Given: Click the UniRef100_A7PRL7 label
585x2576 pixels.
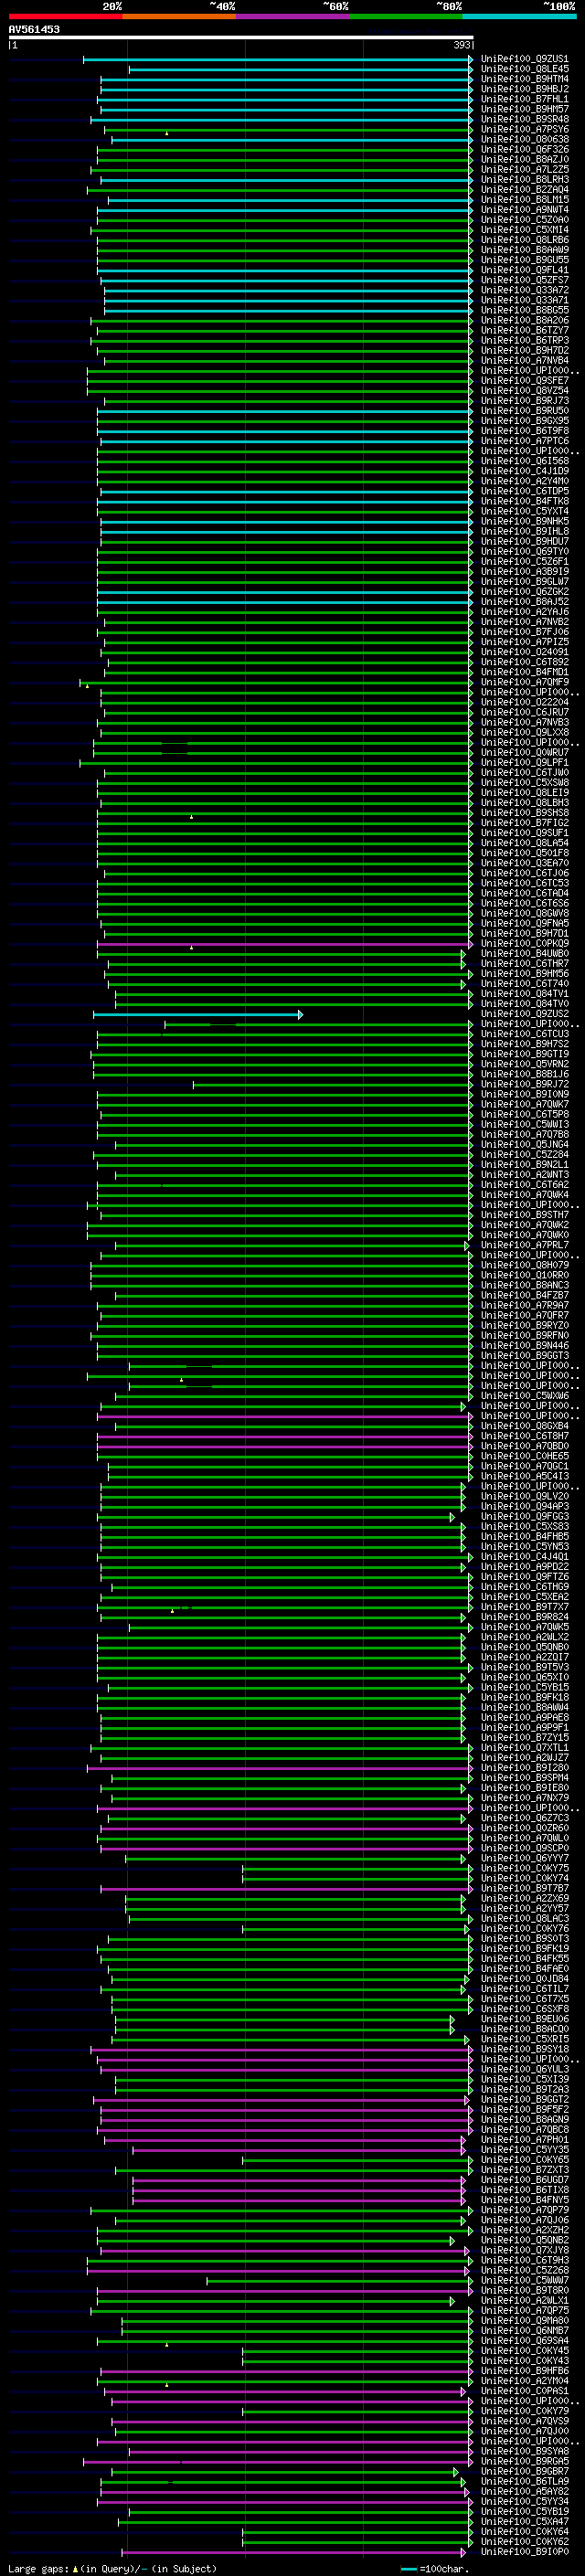Looking at the screenshot, I should (x=524, y=1246).
